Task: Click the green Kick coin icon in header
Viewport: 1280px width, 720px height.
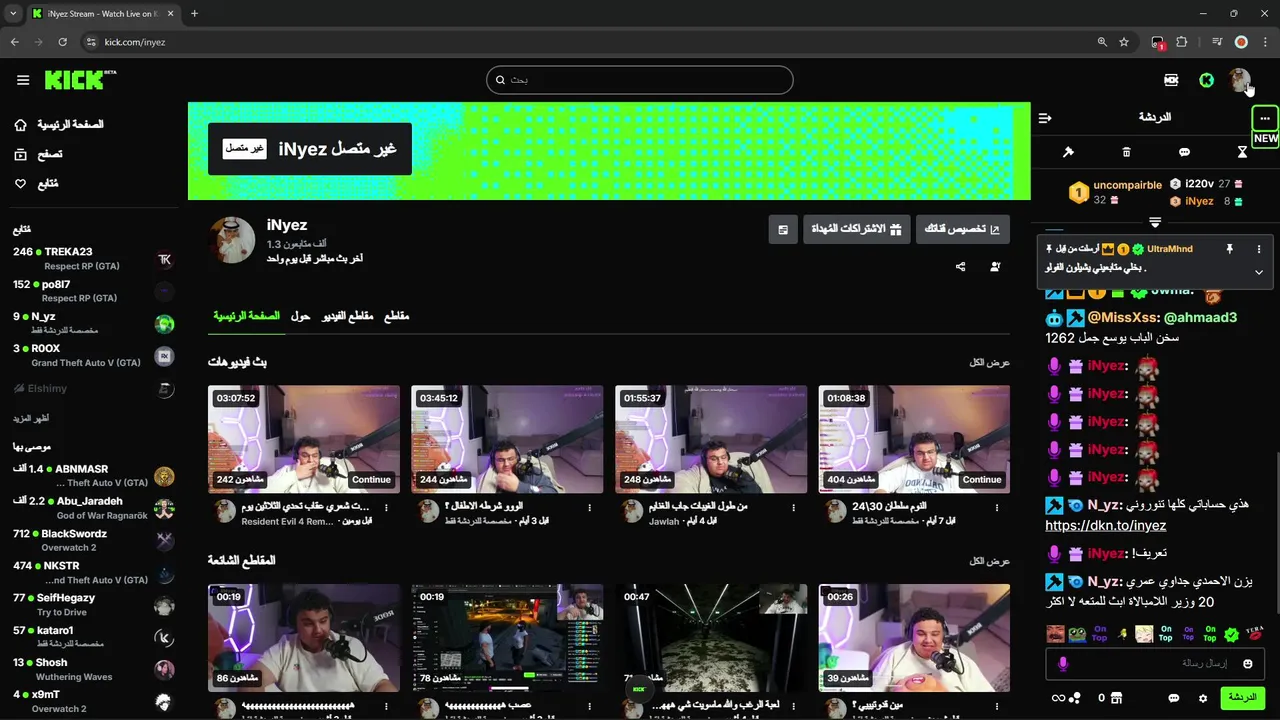Action: pos(1207,80)
